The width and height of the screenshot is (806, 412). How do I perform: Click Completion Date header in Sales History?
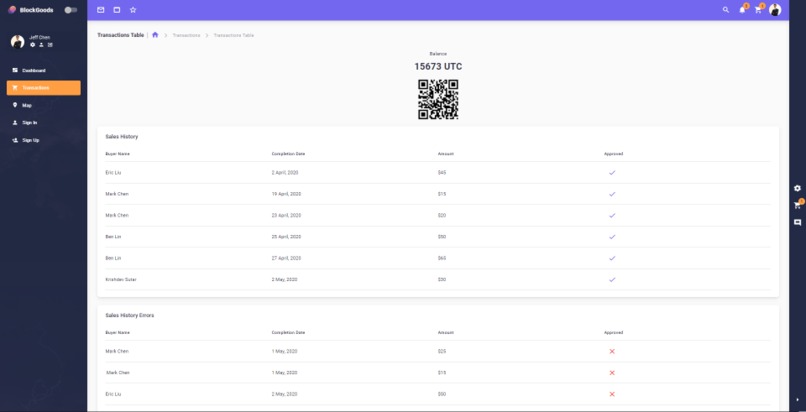(x=288, y=154)
